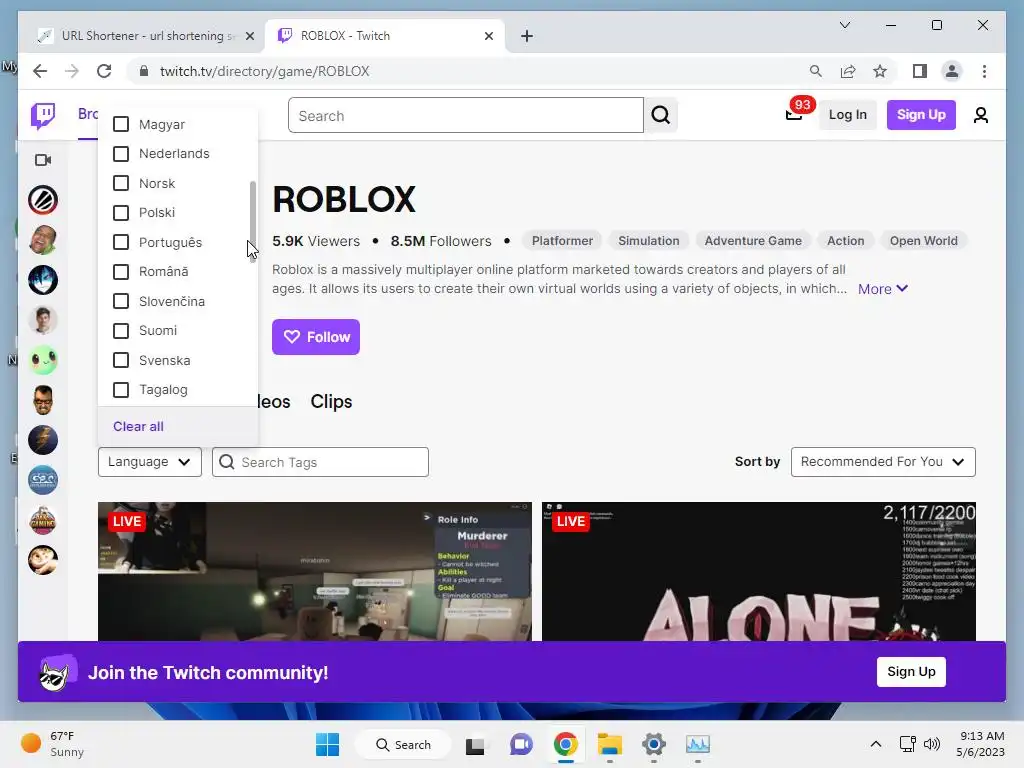Click the magnifier search button beside Search box
This screenshot has height=768, width=1024.
tap(661, 116)
